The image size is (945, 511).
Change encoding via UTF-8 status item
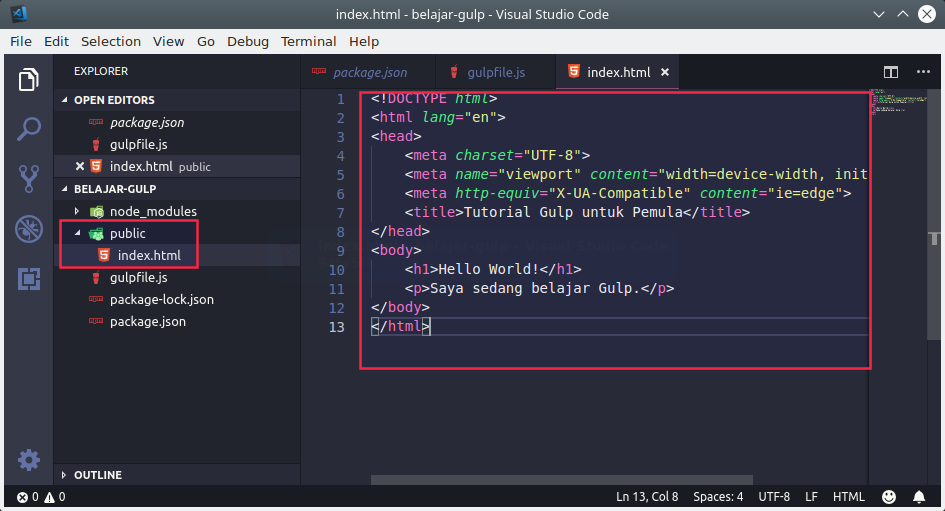click(774, 497)
